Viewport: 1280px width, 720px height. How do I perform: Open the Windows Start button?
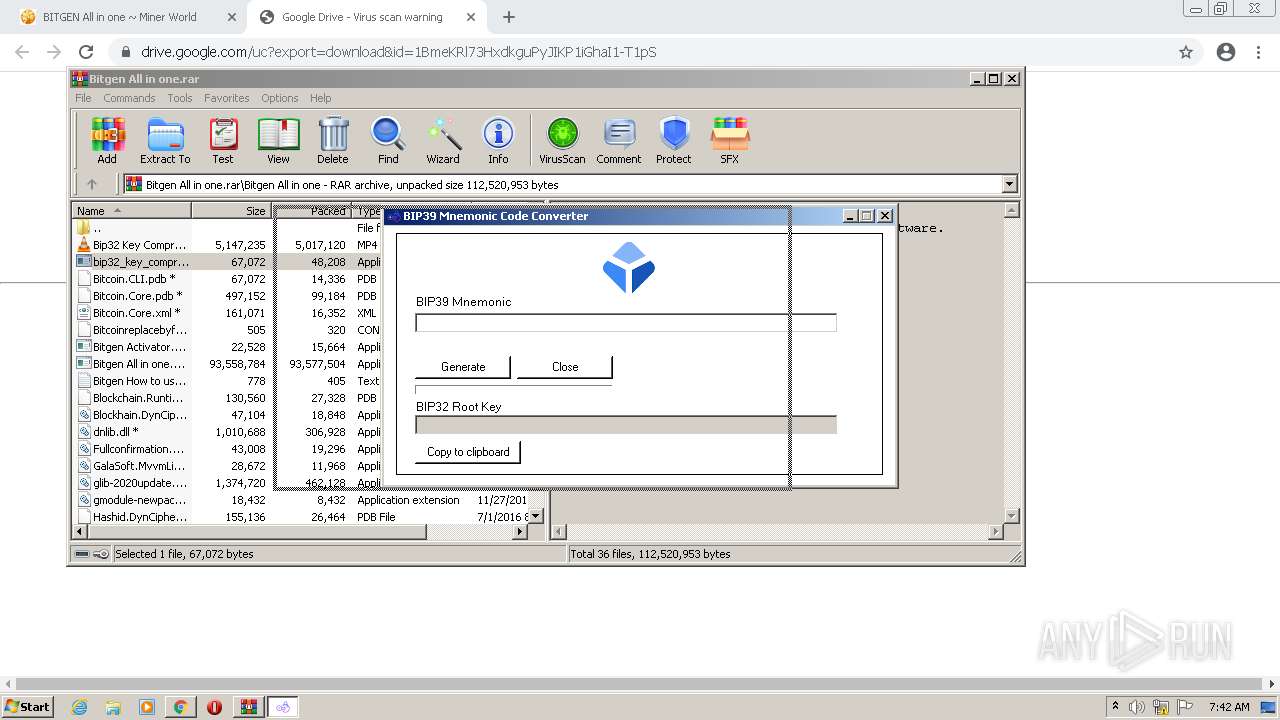point(27,706)
